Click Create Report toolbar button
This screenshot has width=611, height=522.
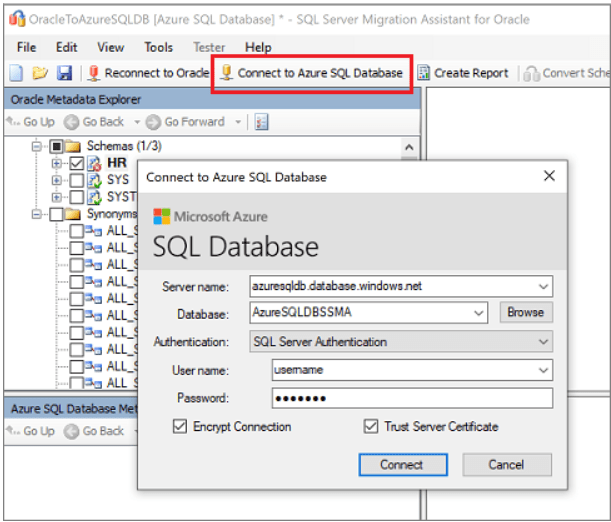tap(462, 73)
